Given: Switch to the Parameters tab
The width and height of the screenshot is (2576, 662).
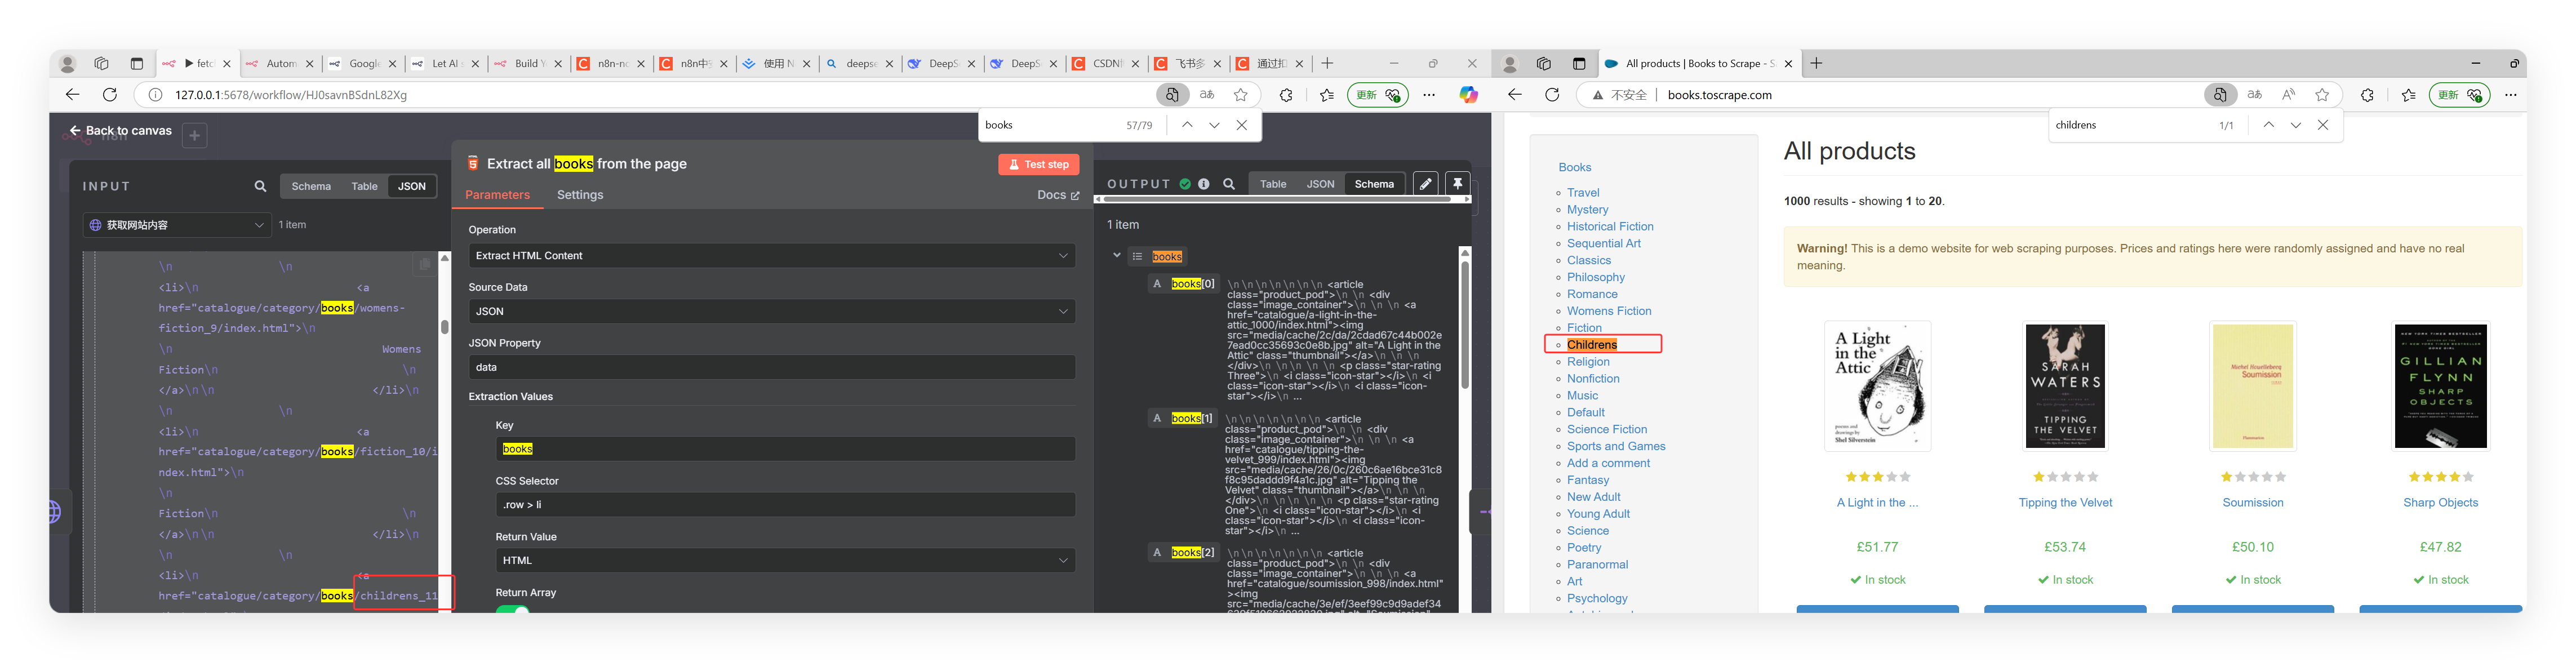Looking at the screenshot, I should (497, 195).
